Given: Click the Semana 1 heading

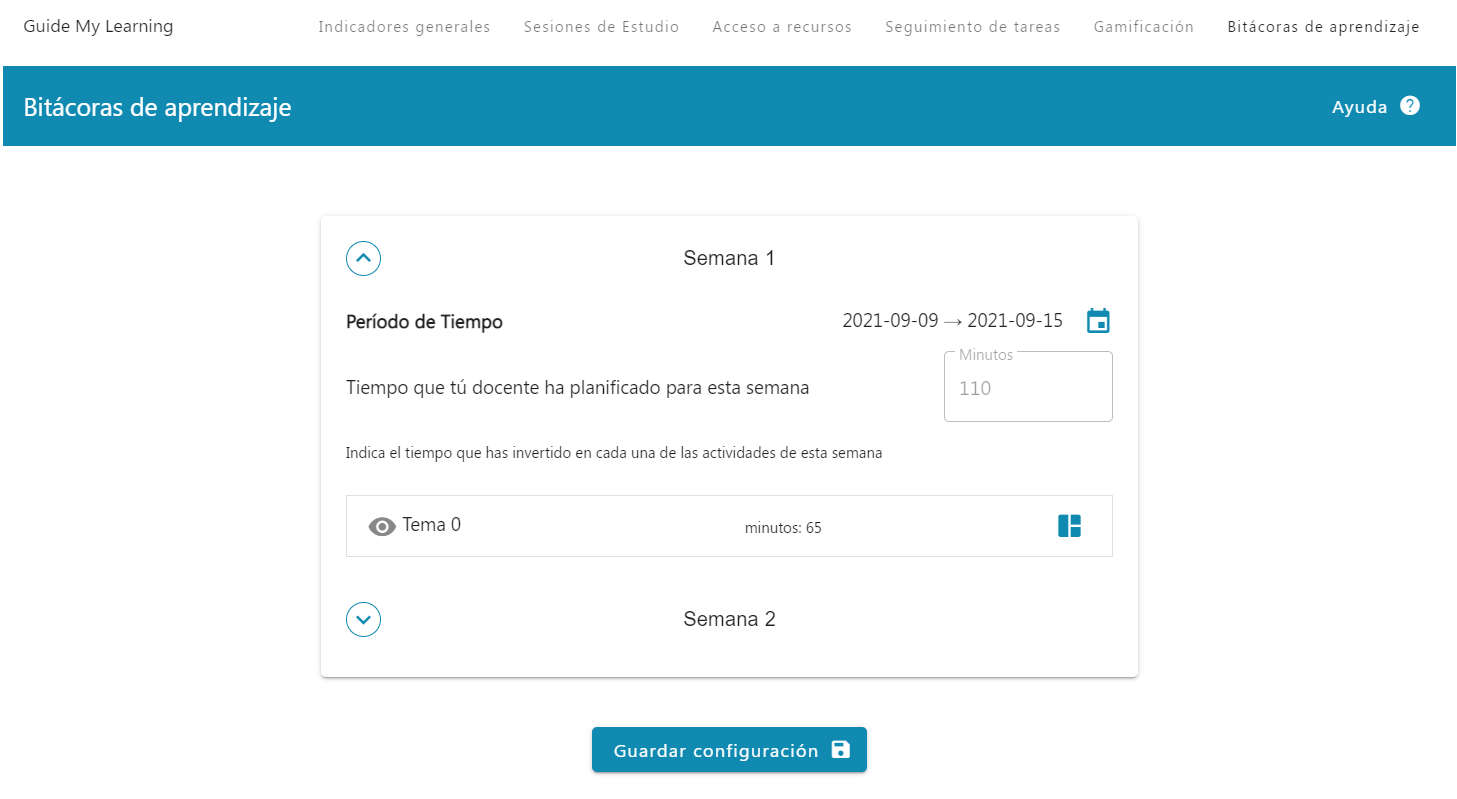Looking at the screenshot, I should click(x=729, y=258).
